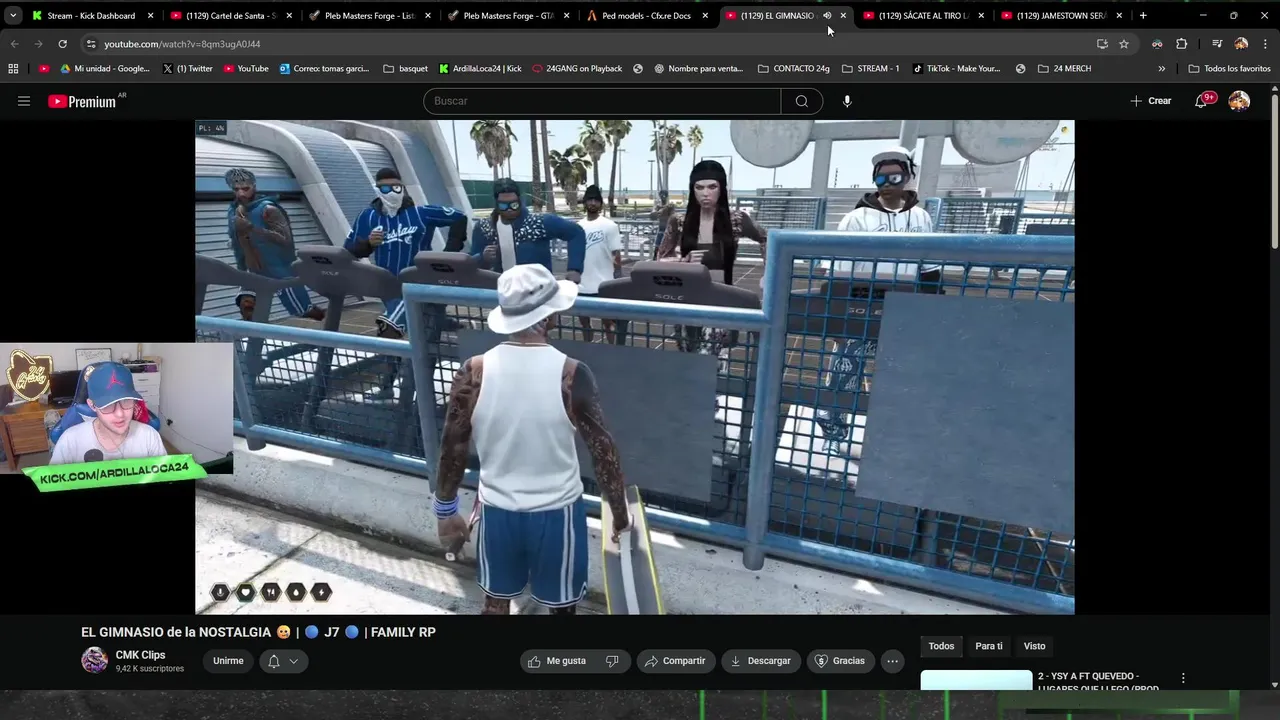
Task: Click the magnifier search button
Action: tap(802, 101)
